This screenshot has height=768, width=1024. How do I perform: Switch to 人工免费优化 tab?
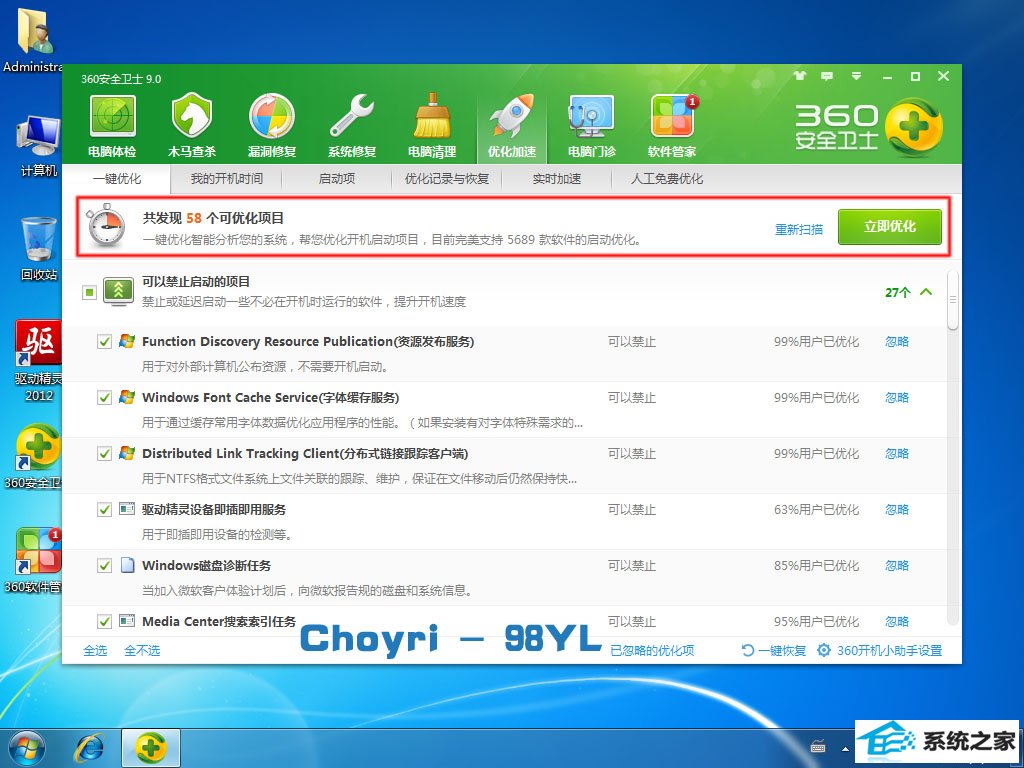click(x=667, y=179)
